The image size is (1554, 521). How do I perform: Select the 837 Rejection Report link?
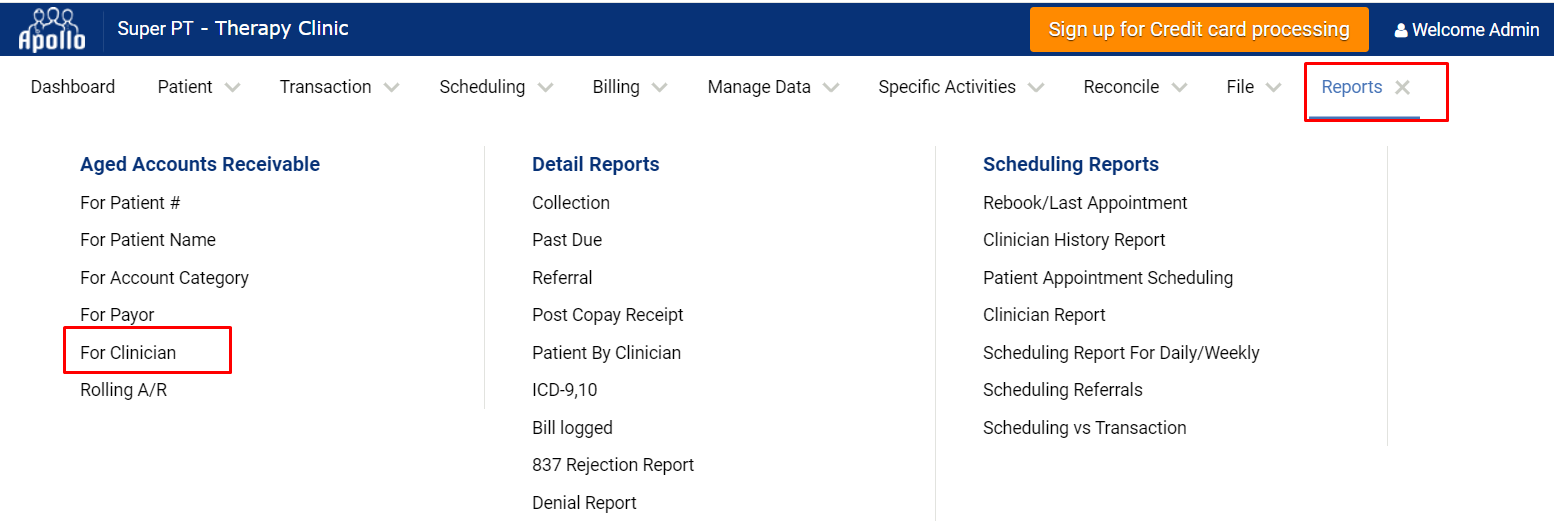pos(613,465)
